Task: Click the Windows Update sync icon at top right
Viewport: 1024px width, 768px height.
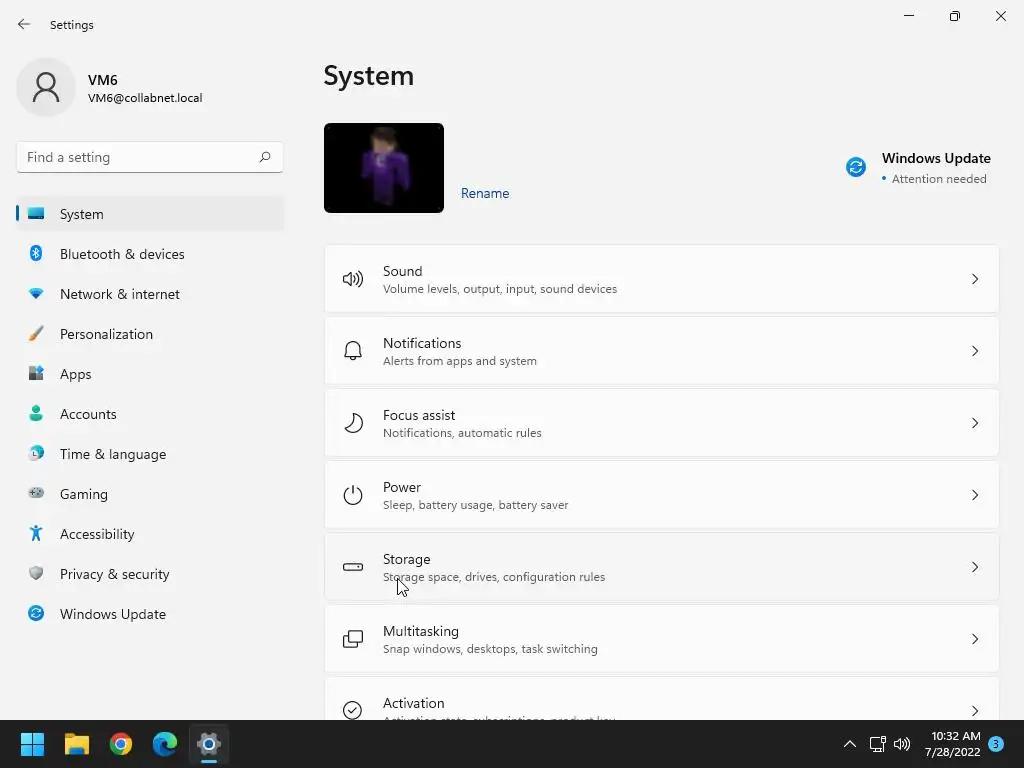Action: (856, 167)
